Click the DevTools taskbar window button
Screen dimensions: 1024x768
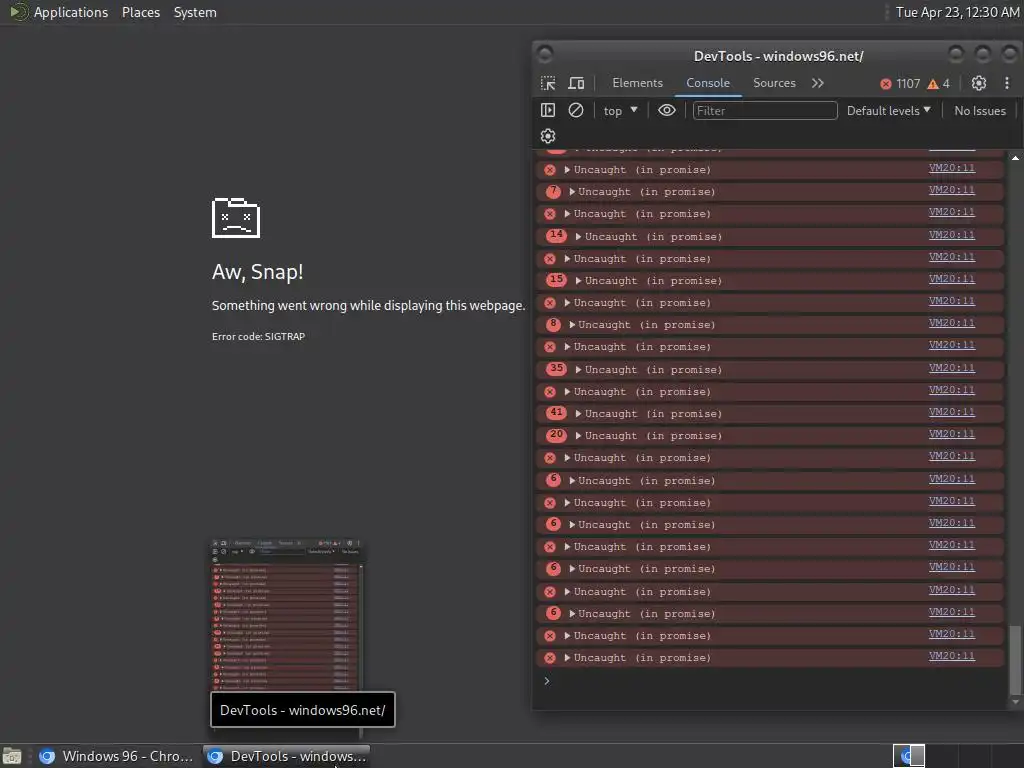pos(287,756)
